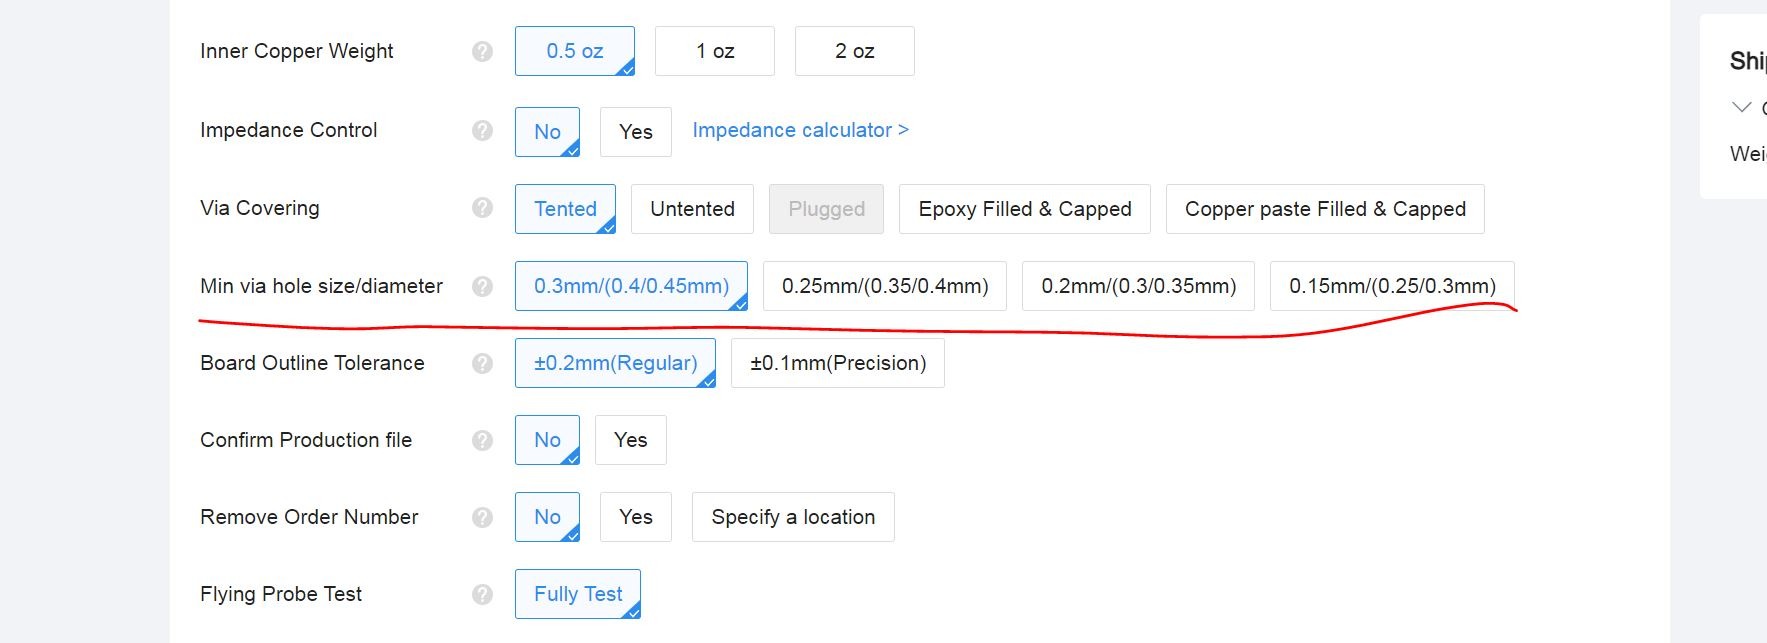Choose 2 oz inner copper weight
1767x643 pixels.
tap(855, 51)
